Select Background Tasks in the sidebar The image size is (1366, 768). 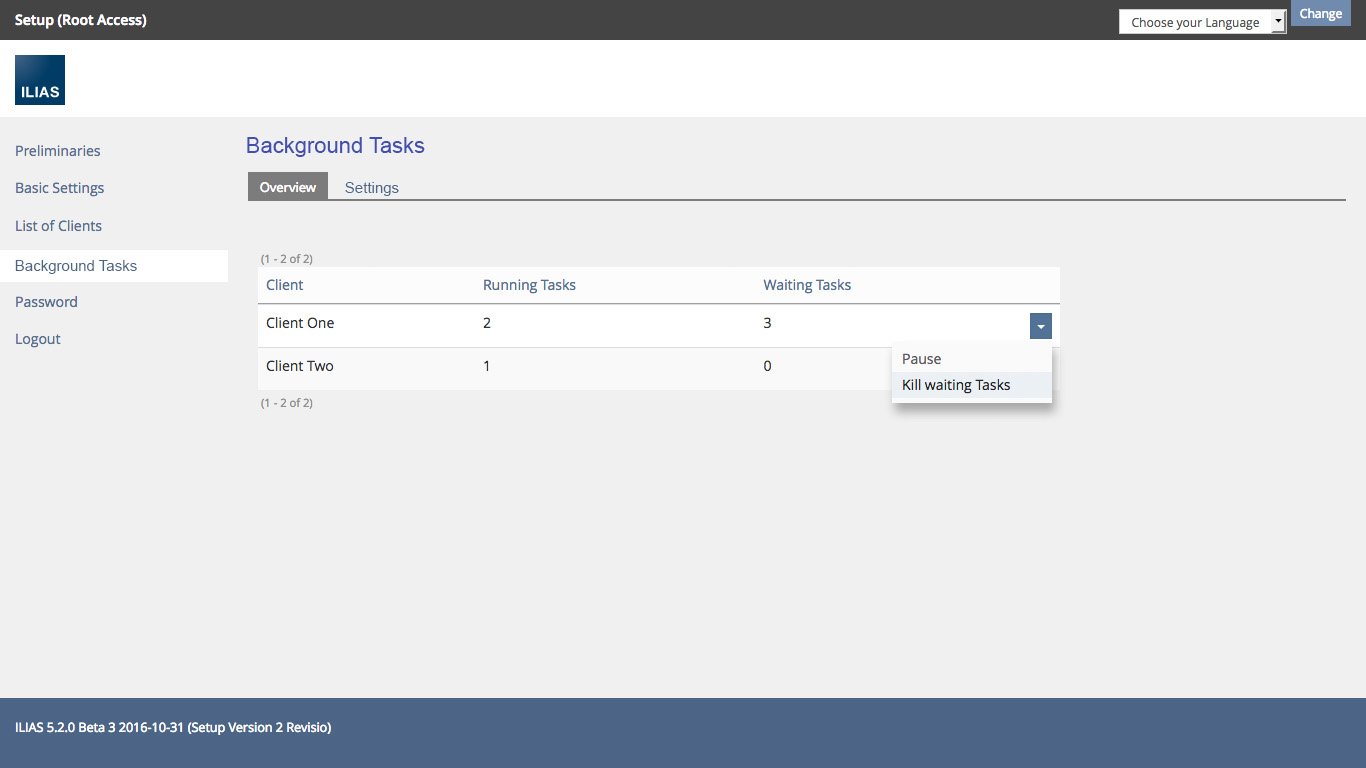click(x=76, y=266)
